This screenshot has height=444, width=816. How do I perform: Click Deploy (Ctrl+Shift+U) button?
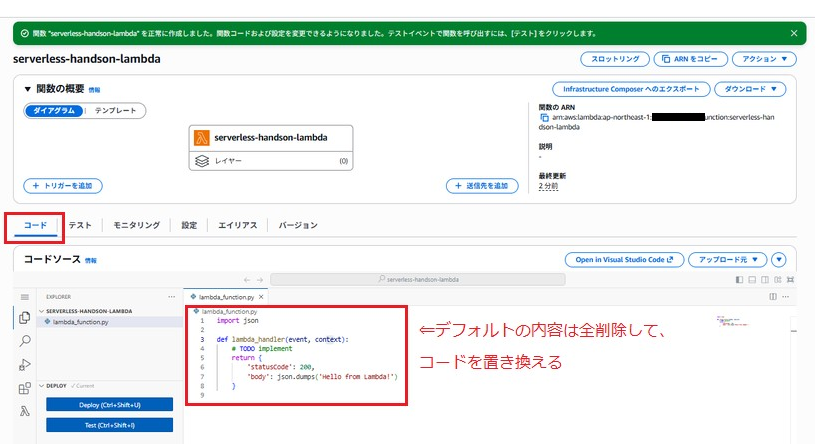tap(109, 405)
